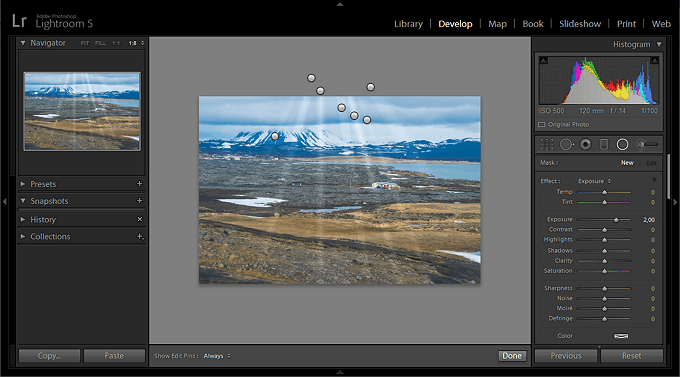The height and width of the screenshot is (377, 680).
Task: Expand the Collections panel
Action: pos(23,236)
